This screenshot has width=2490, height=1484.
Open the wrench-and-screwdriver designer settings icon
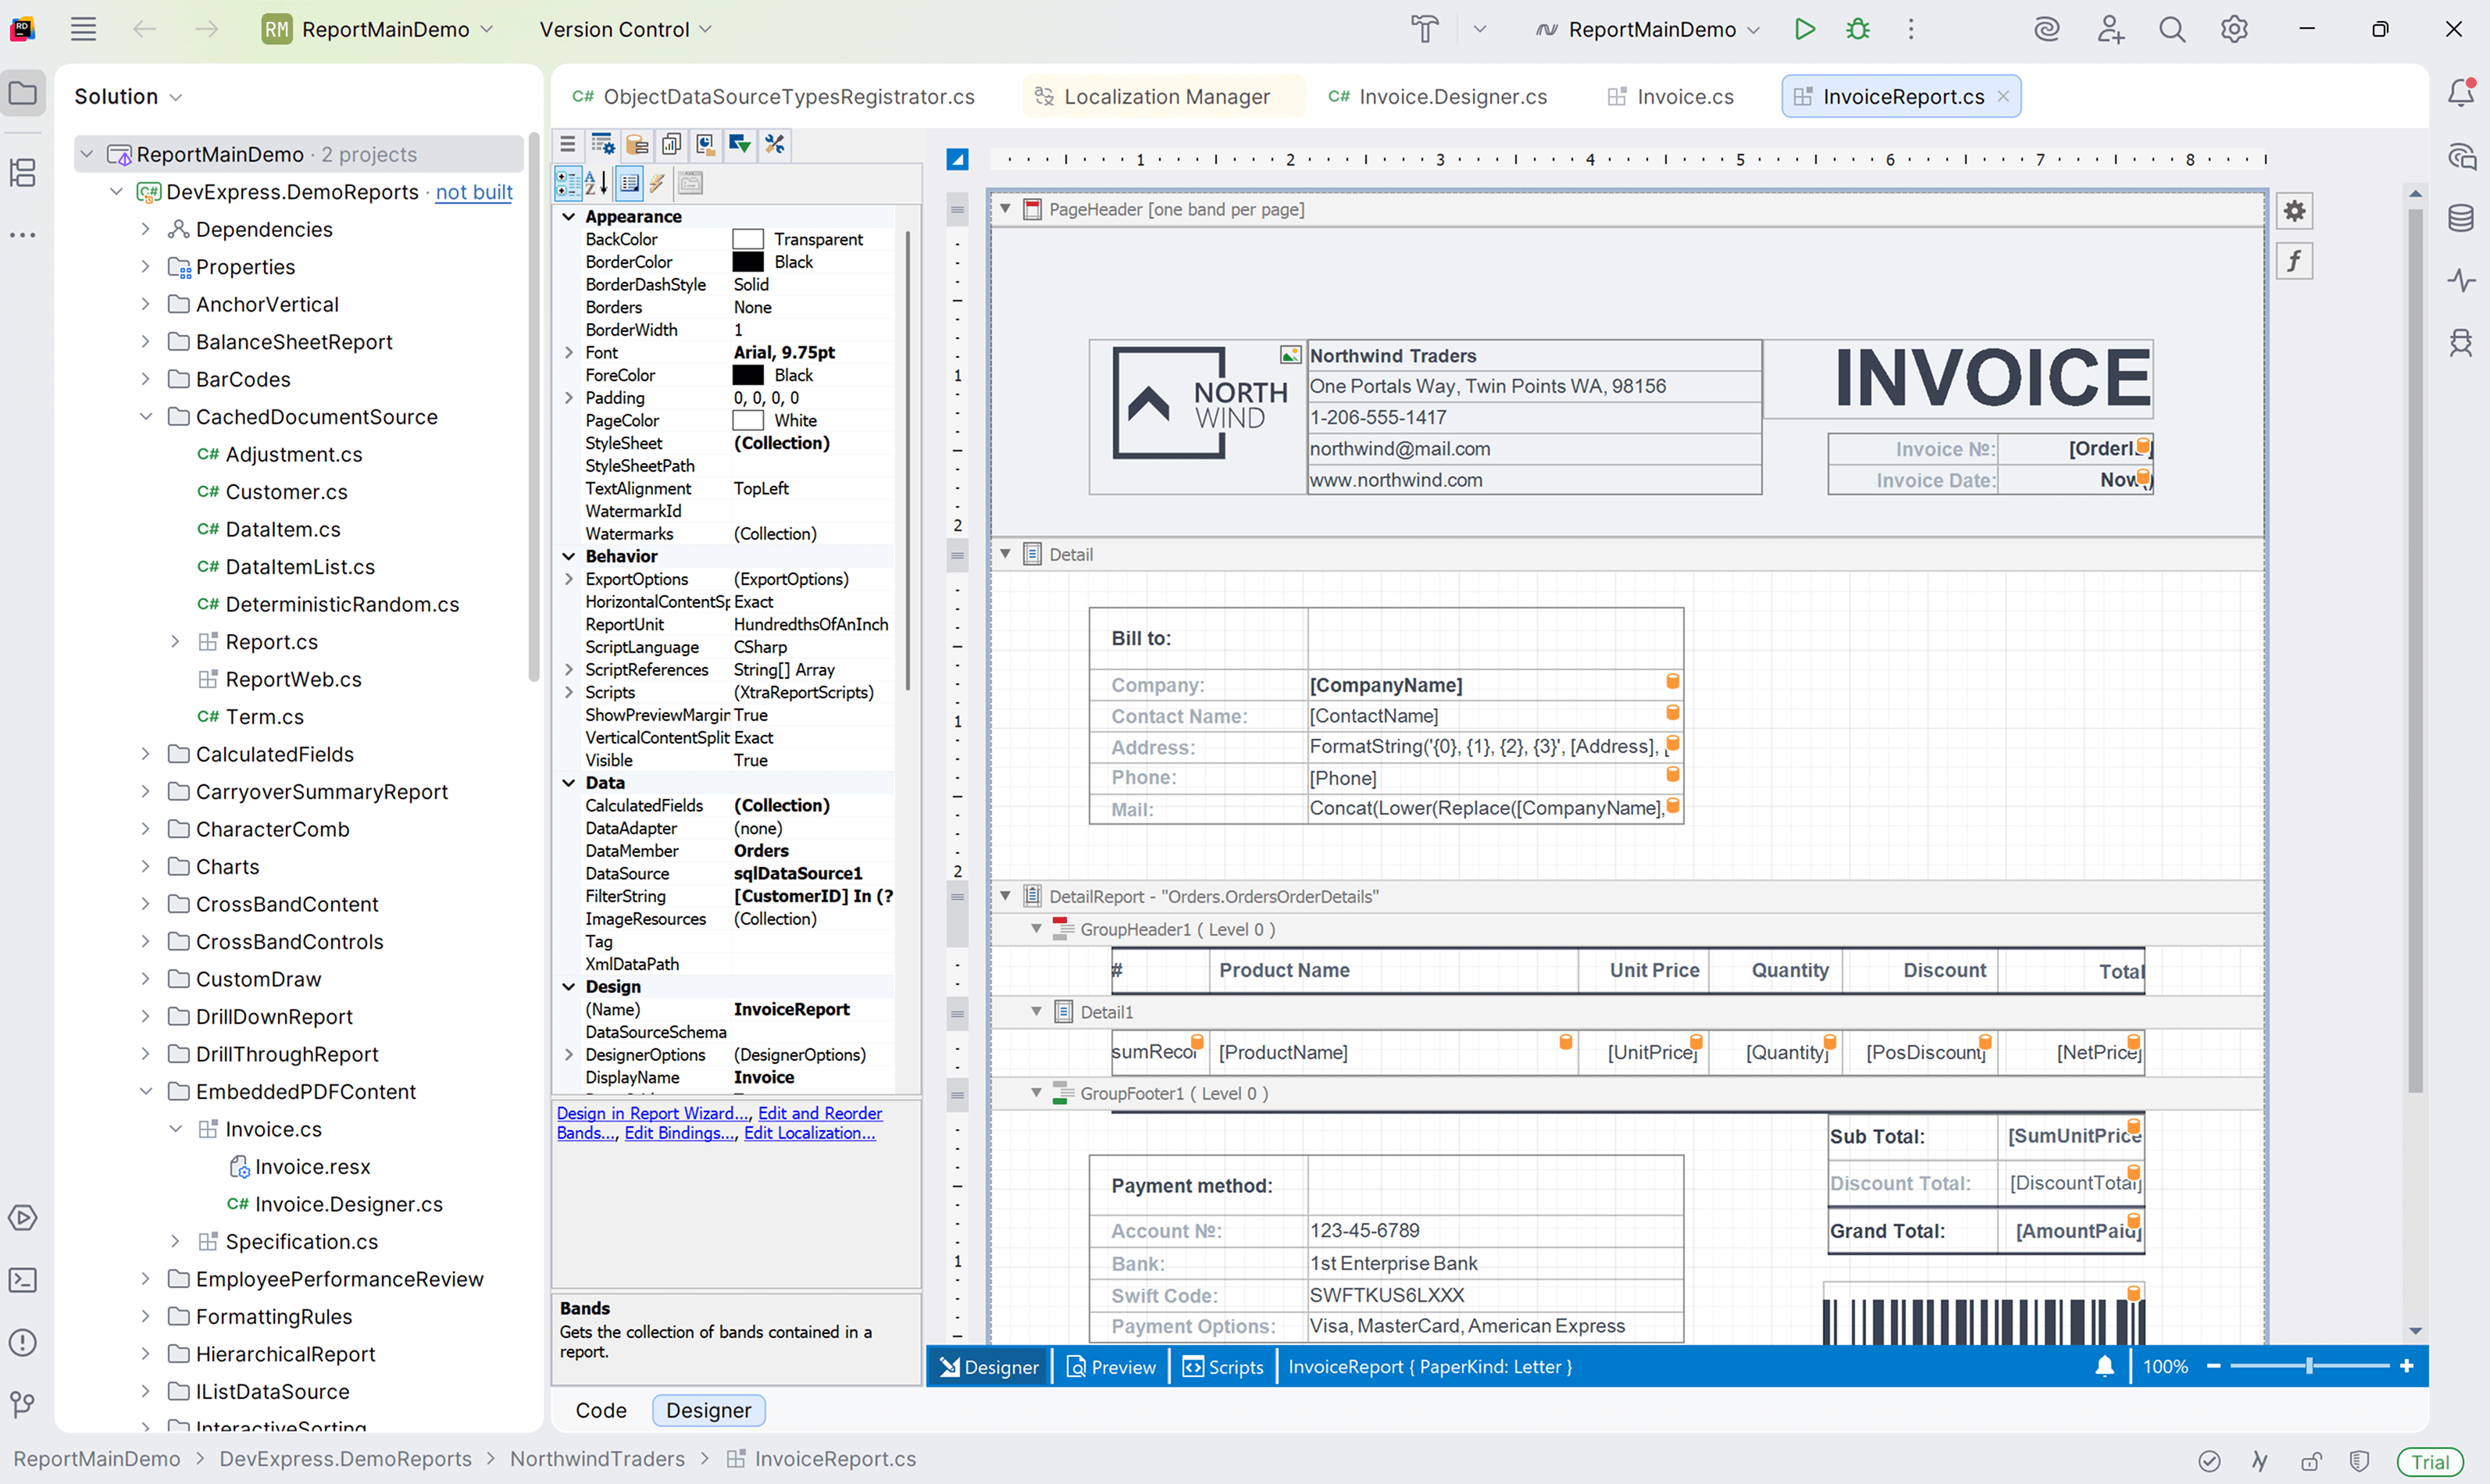point(774,145)
